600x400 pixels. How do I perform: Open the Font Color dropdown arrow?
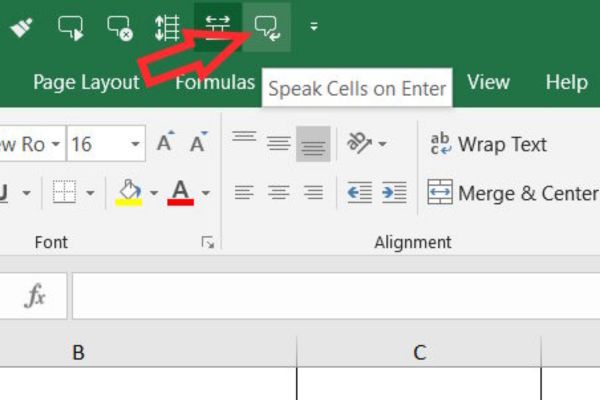205,193
